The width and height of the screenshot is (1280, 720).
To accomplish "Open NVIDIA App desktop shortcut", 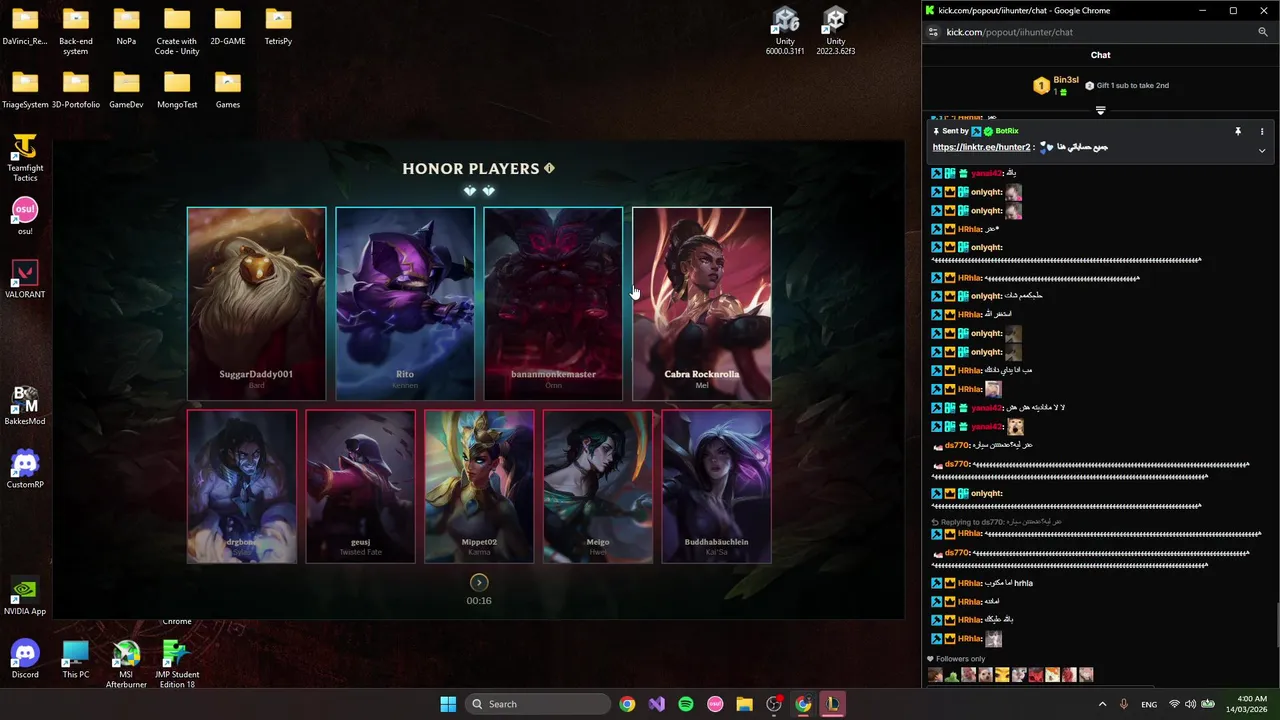I will click(25, 596).
